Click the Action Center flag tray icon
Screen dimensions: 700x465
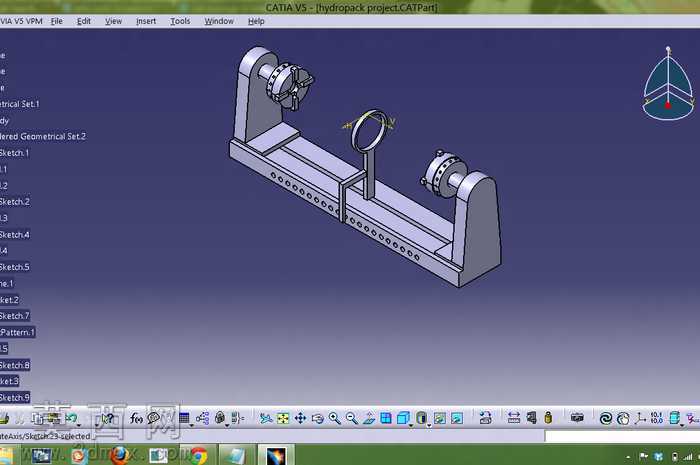tap(643, 457)
